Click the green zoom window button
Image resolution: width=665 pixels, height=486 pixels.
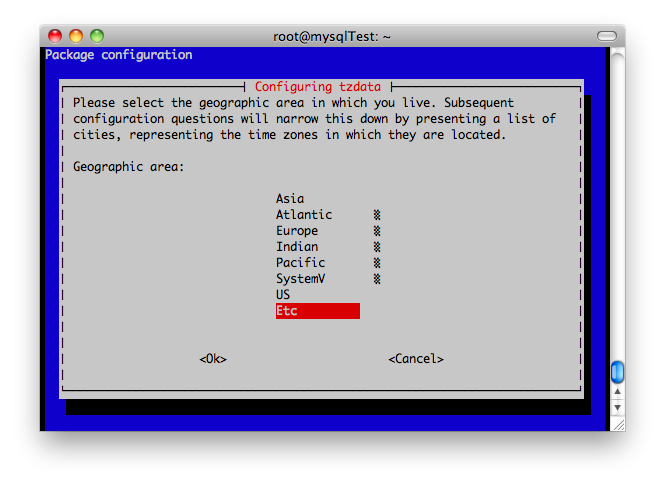click(x=97, y=36)
